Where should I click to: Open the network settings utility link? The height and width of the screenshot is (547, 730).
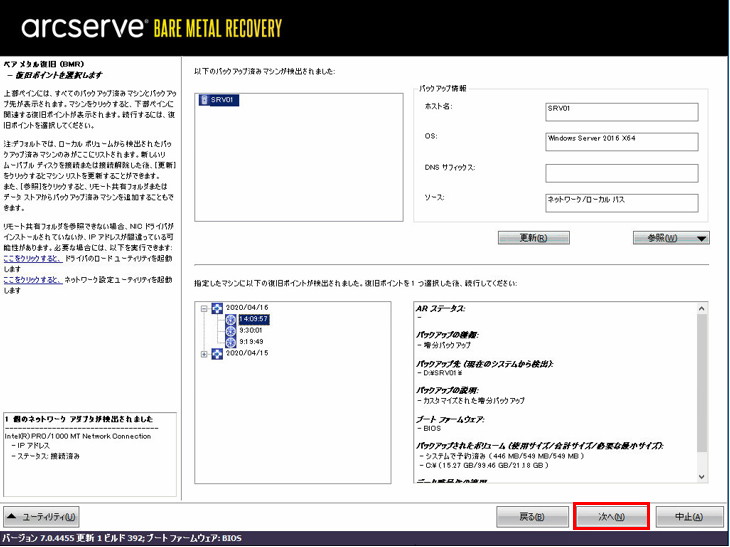point(33,280)
